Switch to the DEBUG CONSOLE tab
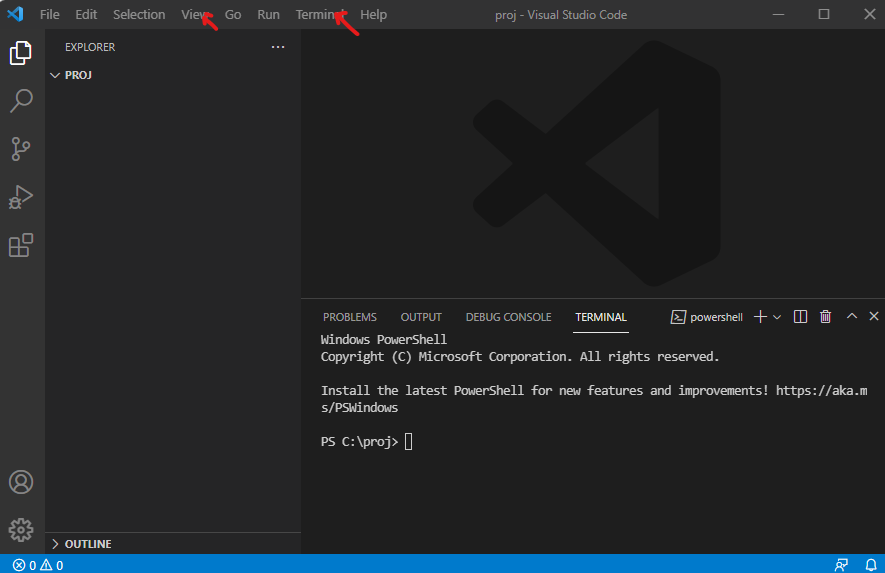 (x=508, y=317)
